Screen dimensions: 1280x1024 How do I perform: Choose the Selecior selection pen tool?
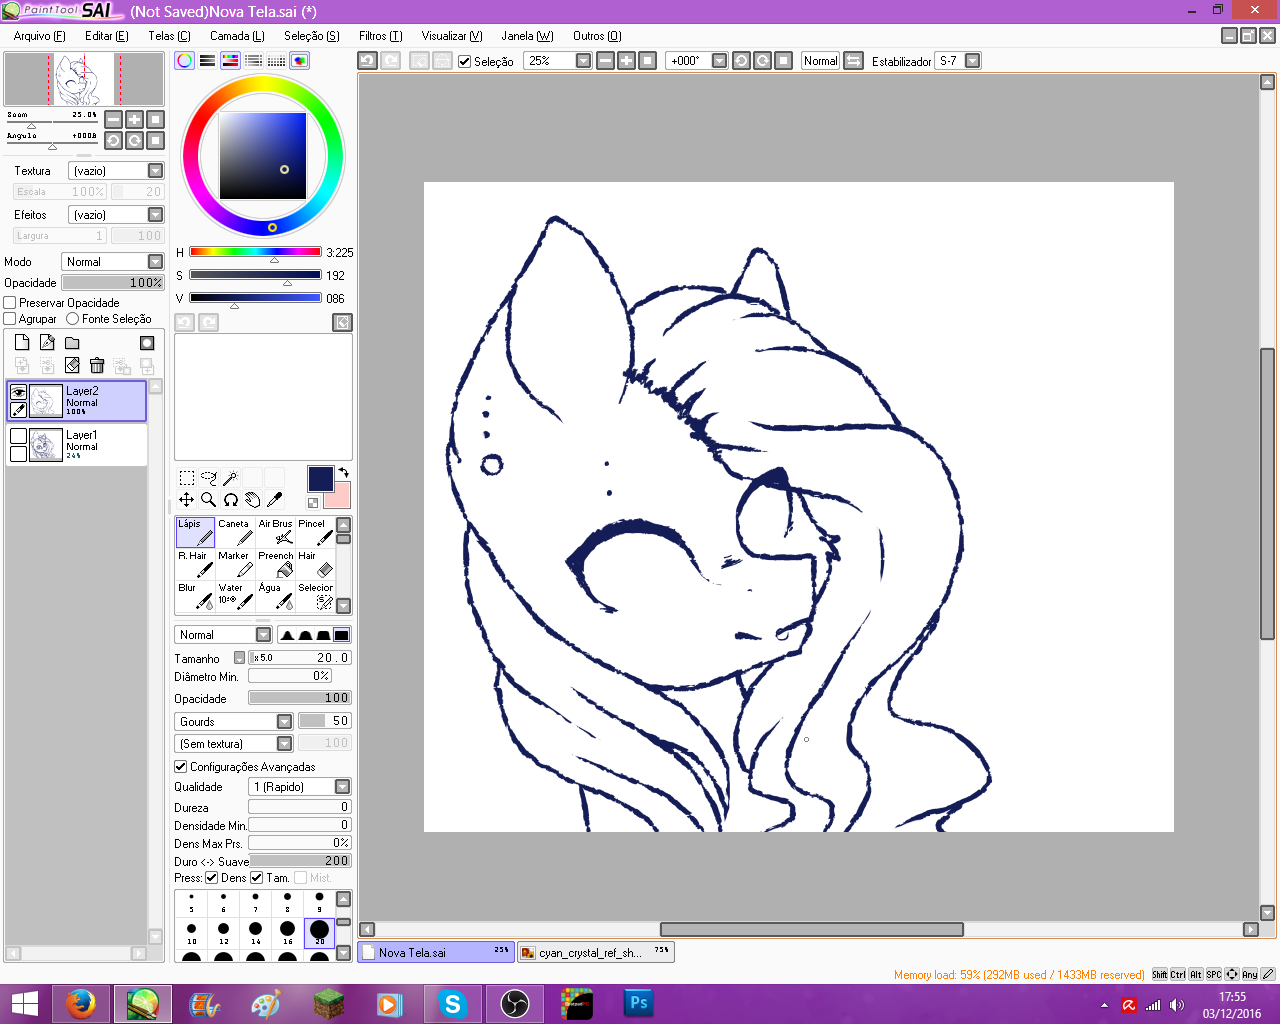pyautogui.click(x=315, y=596)
